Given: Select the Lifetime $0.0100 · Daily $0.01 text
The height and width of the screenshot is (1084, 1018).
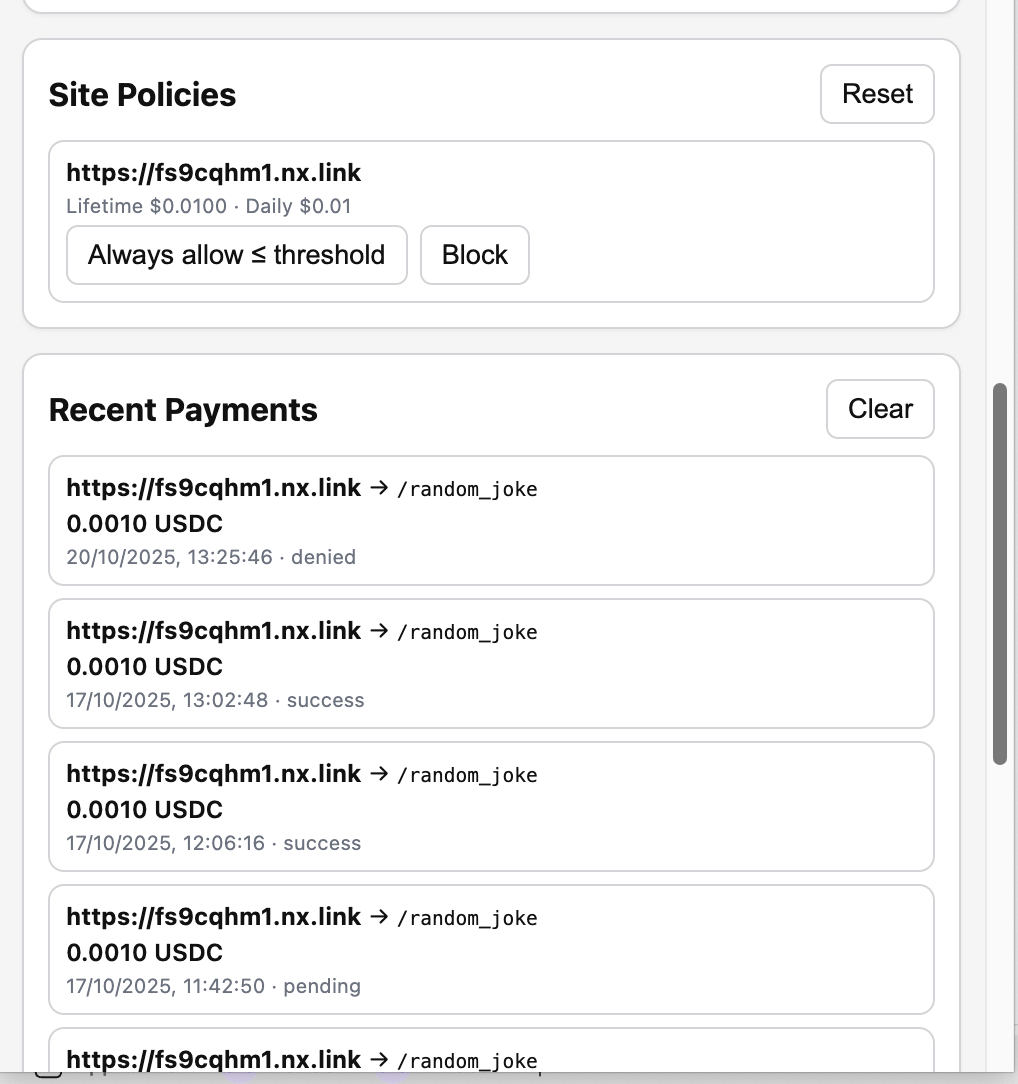Looking at the screenshot, I should tap(208, 207).
